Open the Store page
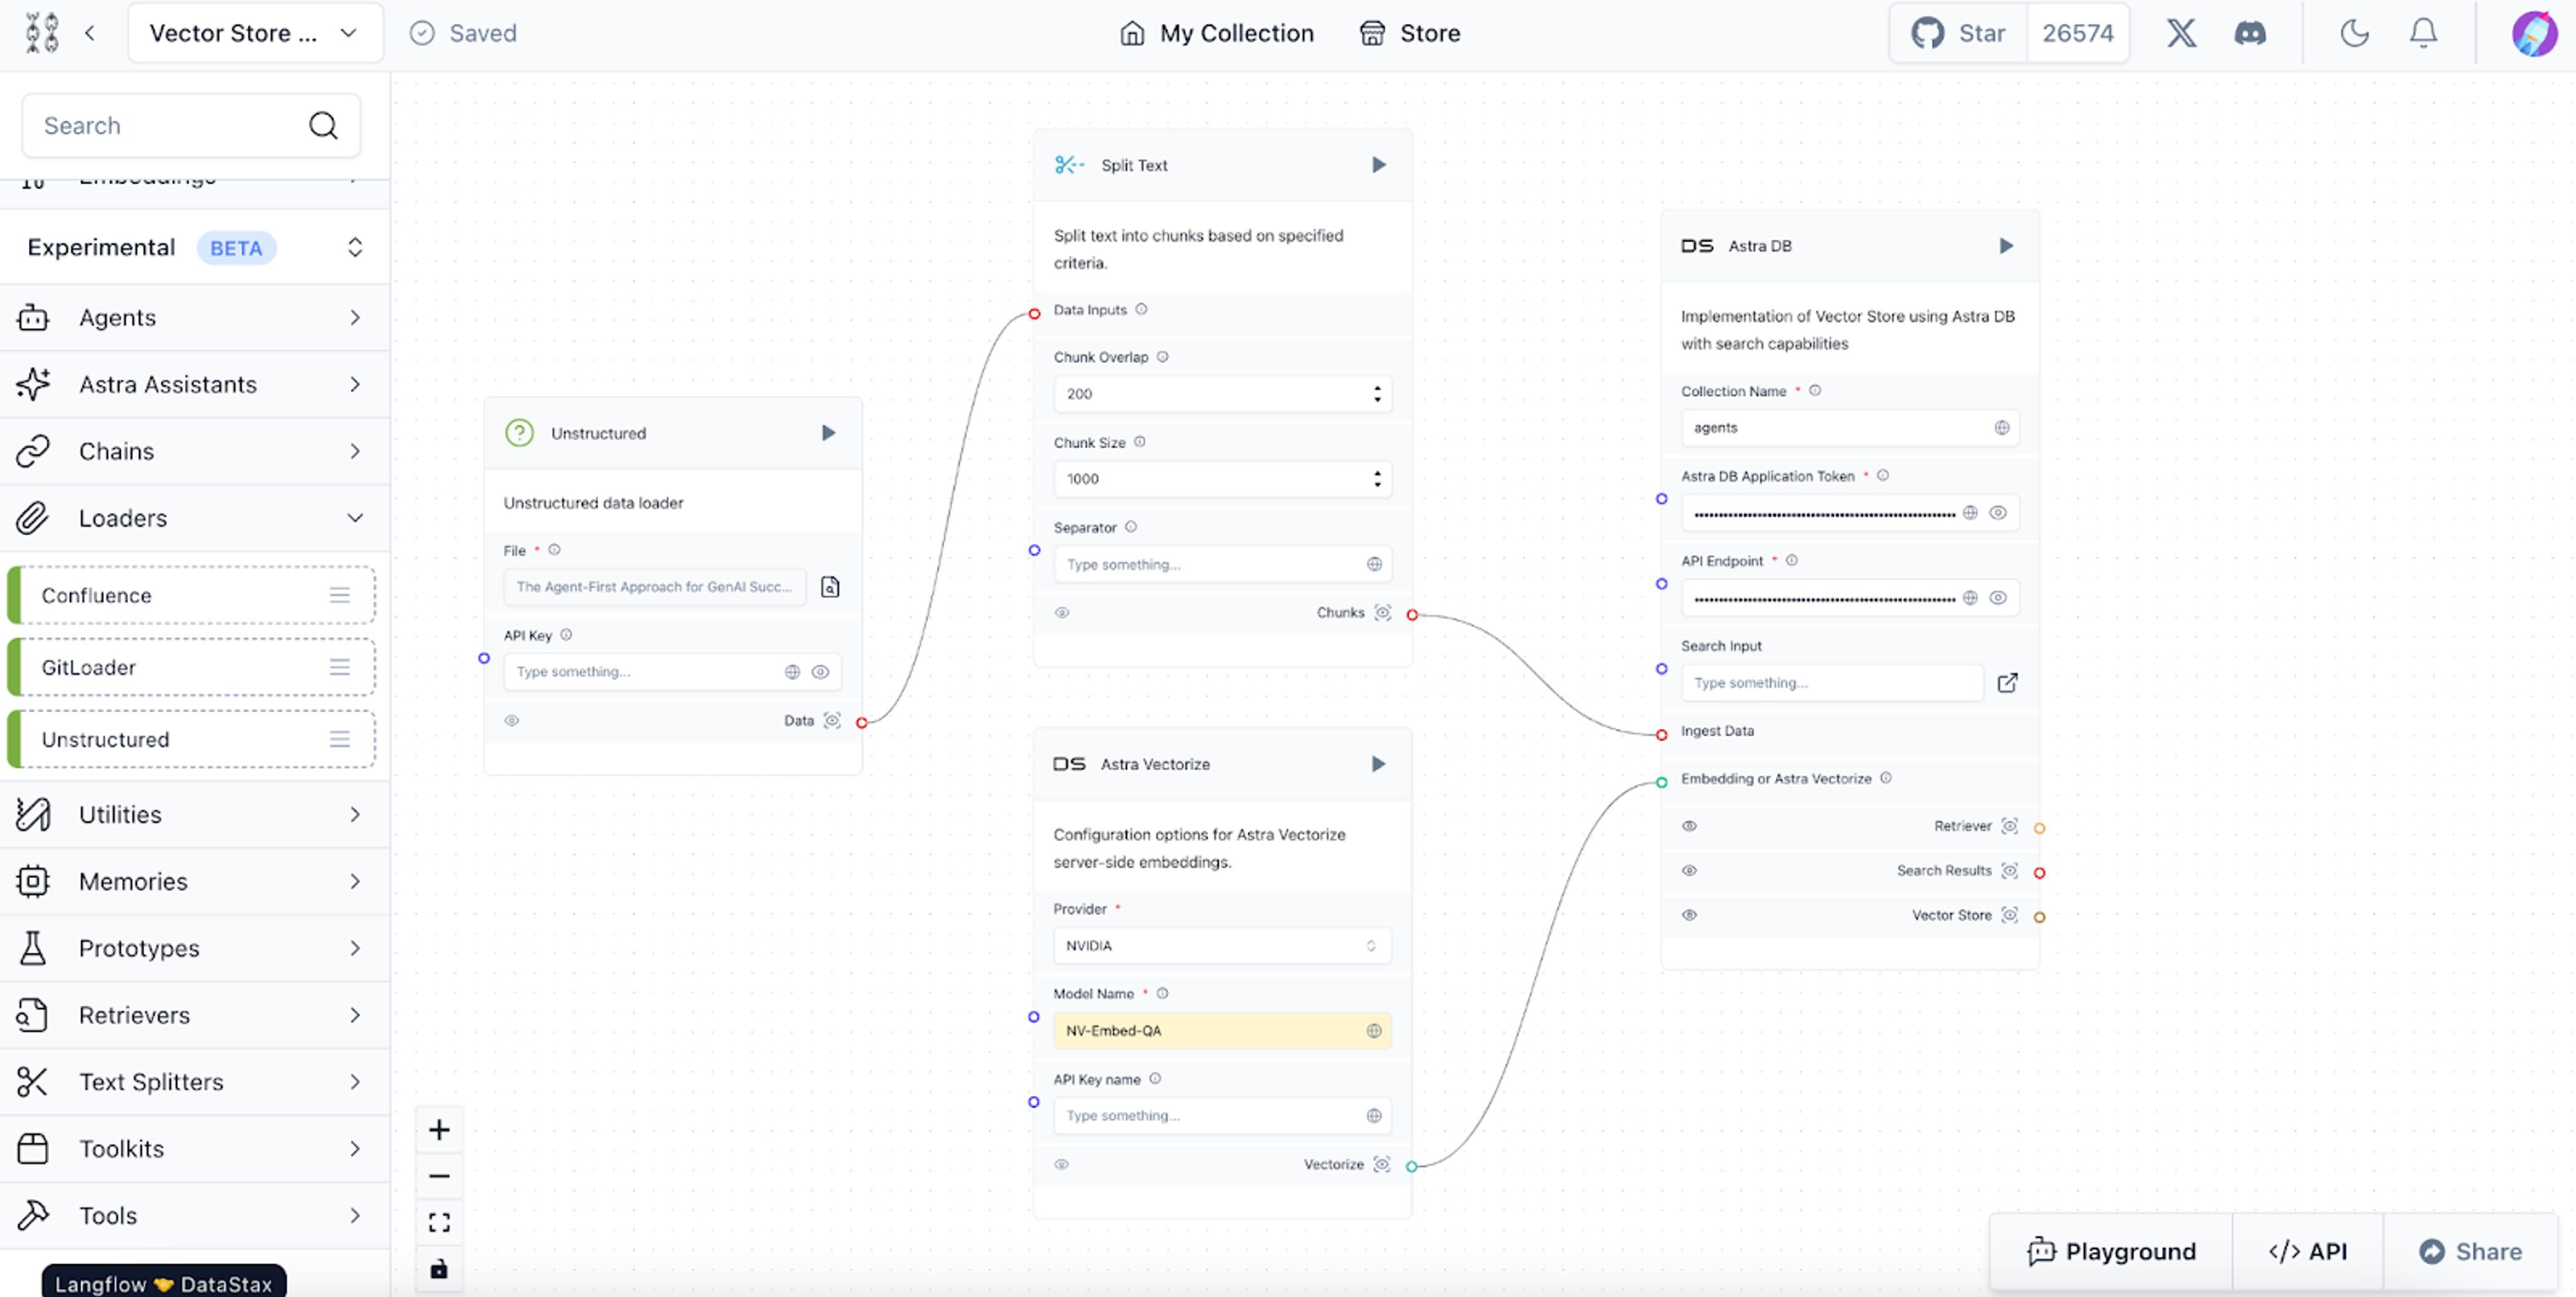The height and width of the screenshot is (1297, 2576). (1410, 33)
